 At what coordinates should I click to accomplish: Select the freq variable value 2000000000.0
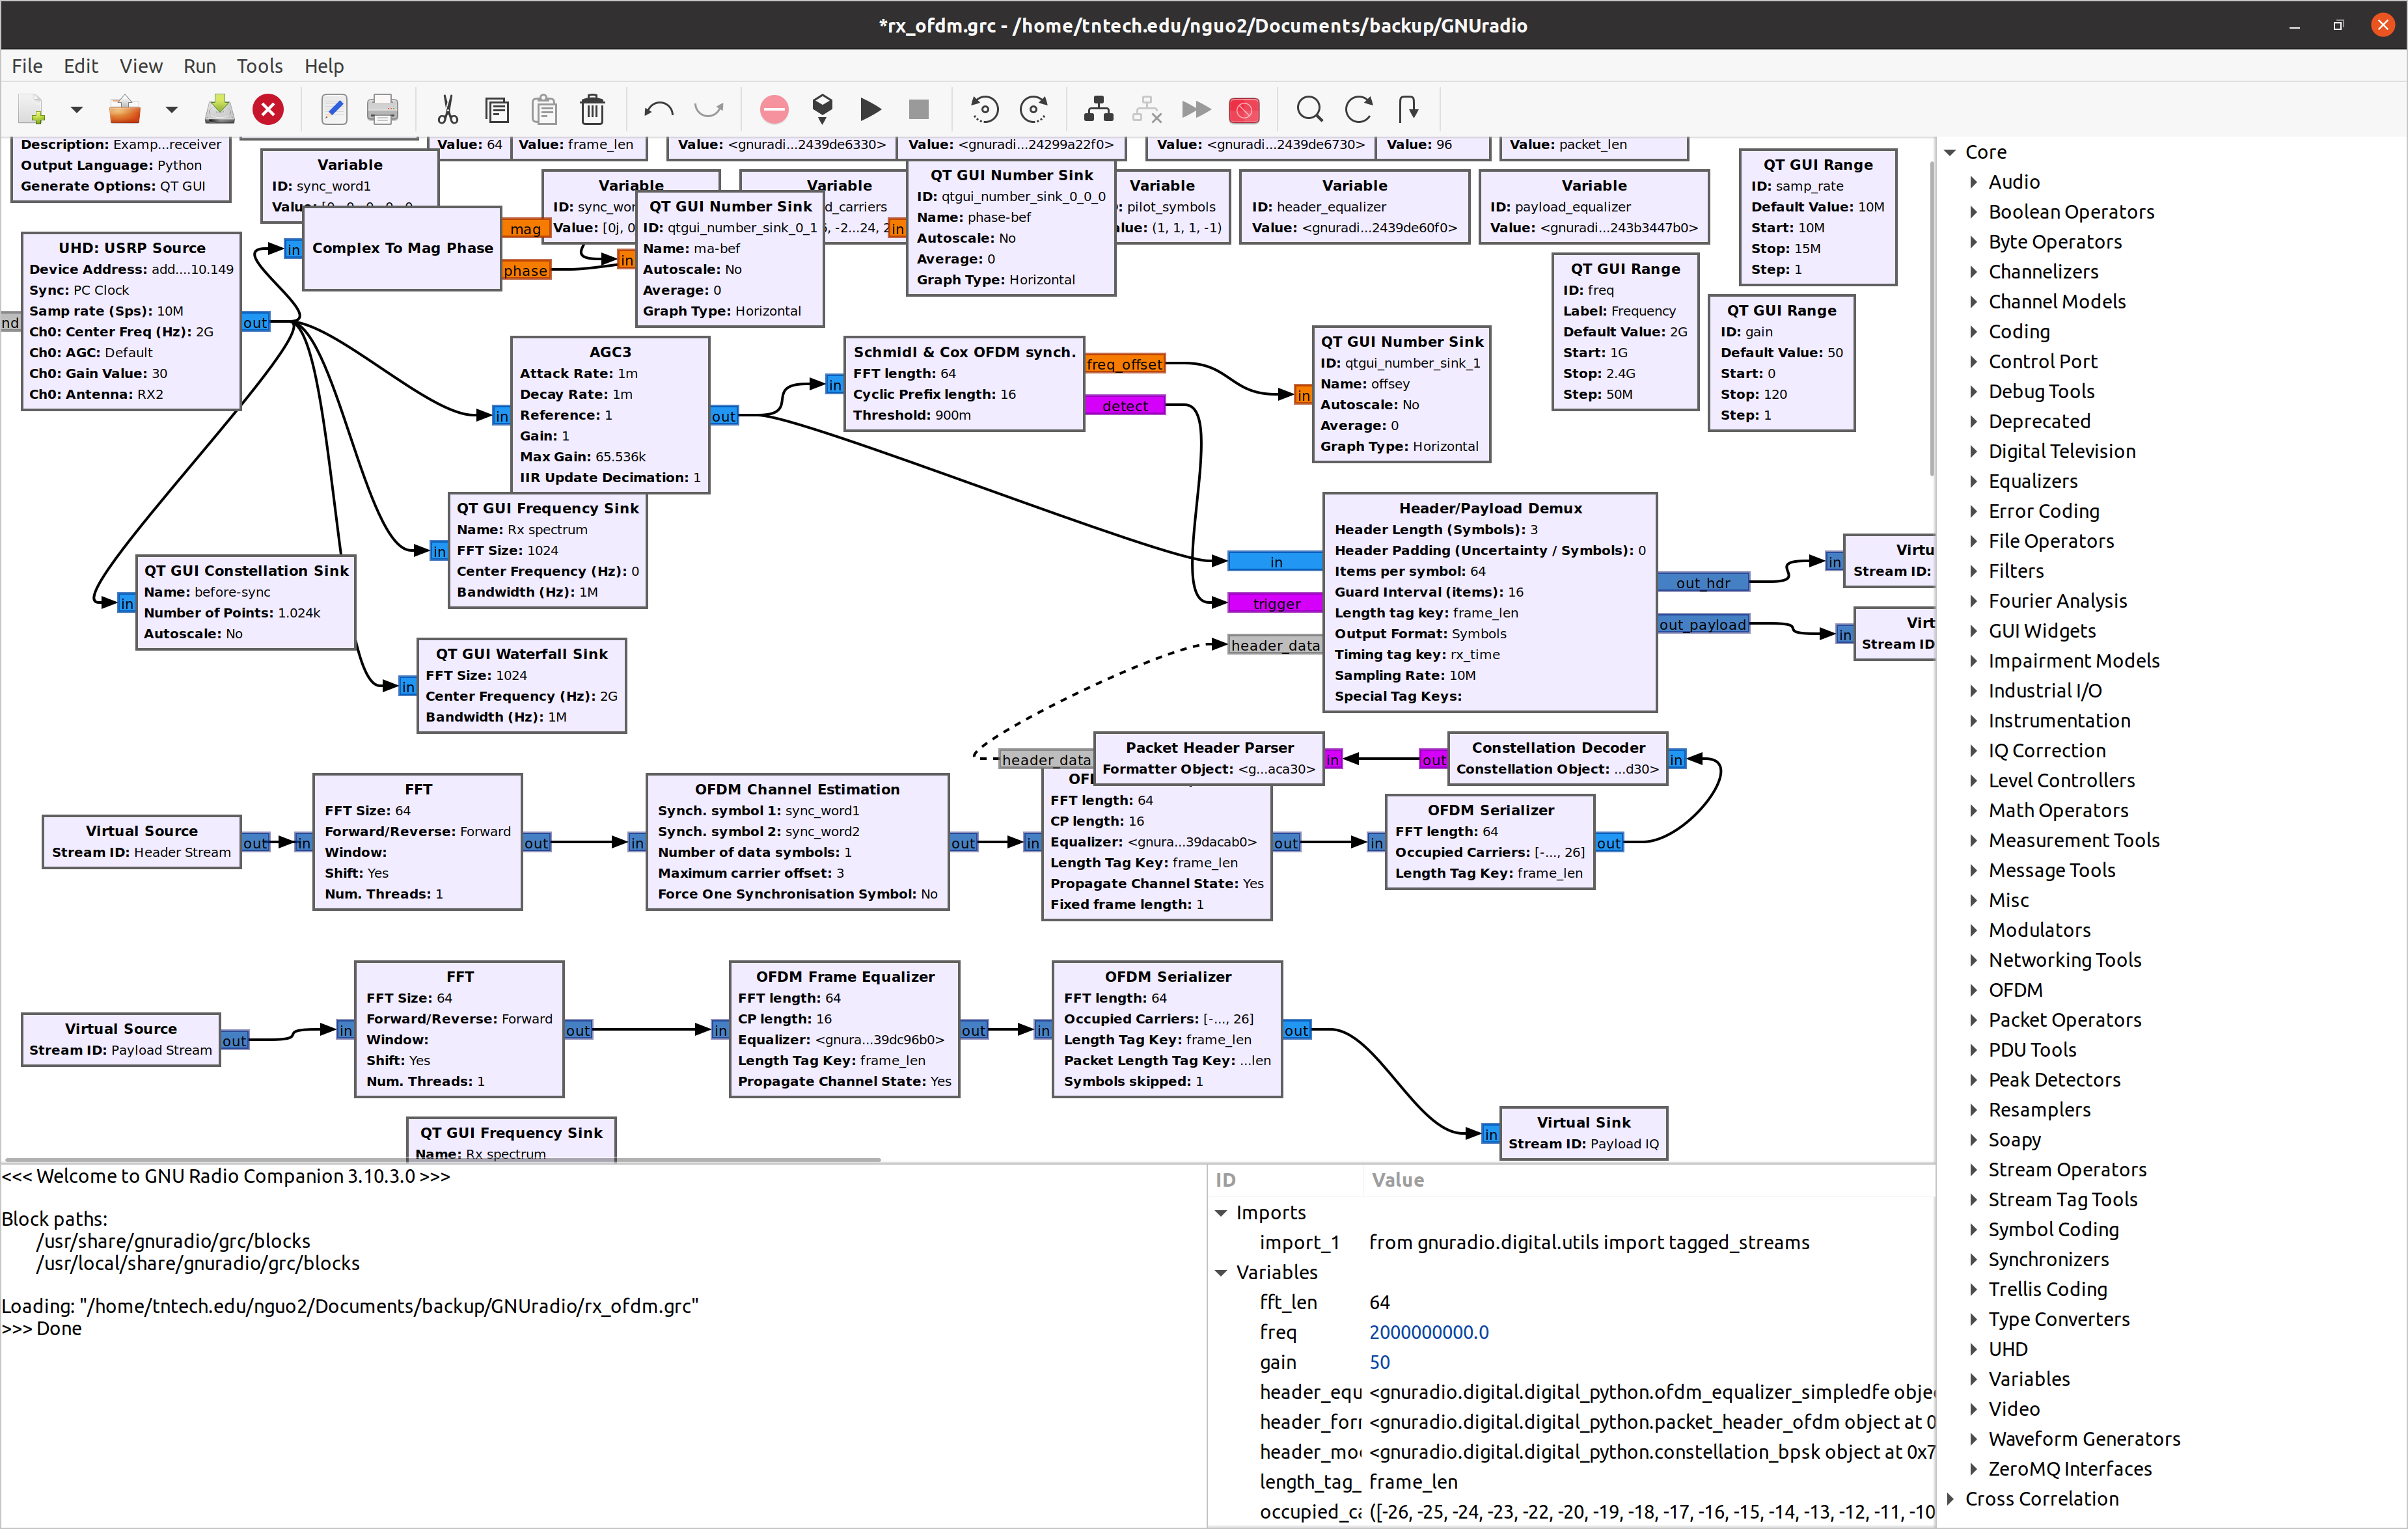1429,1332
